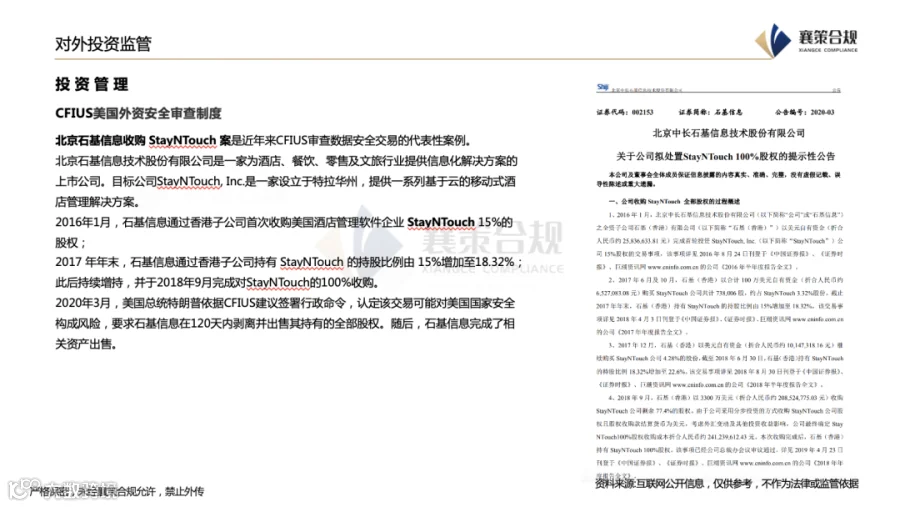Click the line 此后持续增持，并于2018年9月完成
Screen dimensions: 900x507
click(x=217, y=282)
